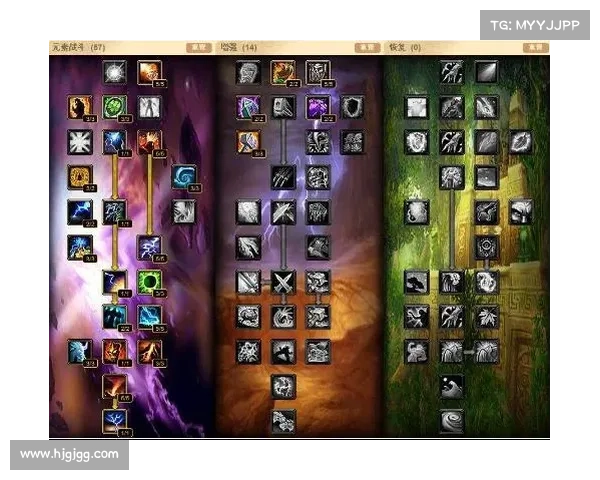600x480 pixels.
Task: Select the orange silhouette talent in Elemental's second row
Action: pos(80,107)
